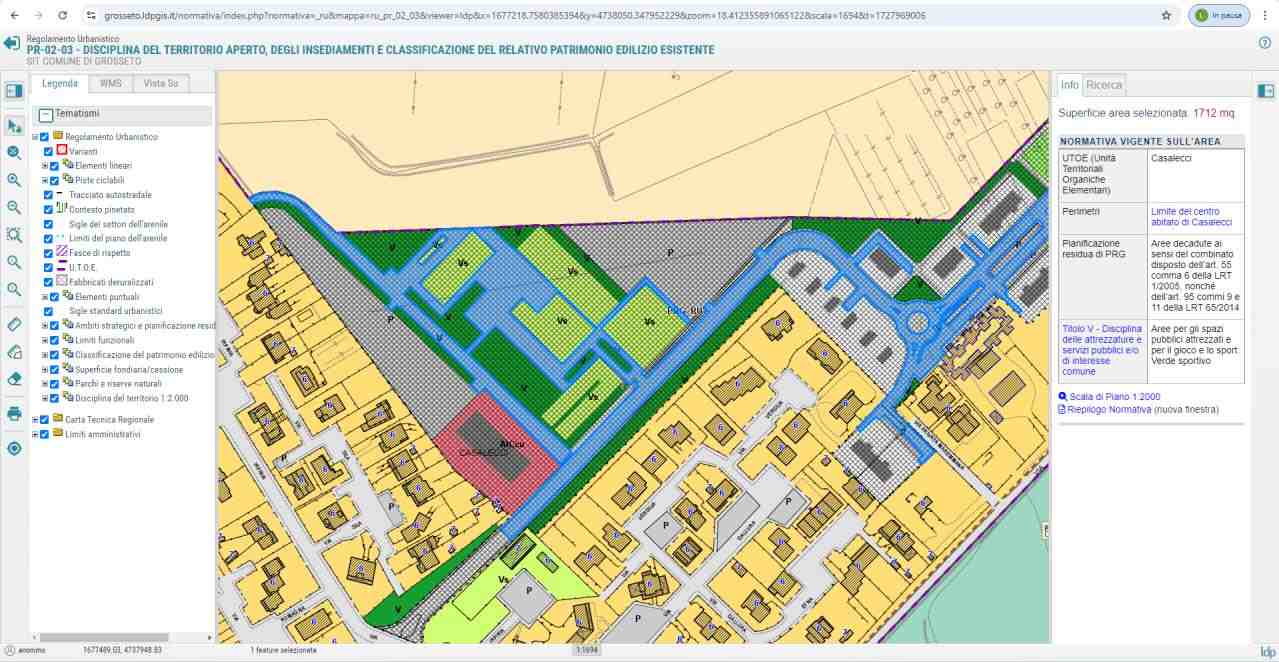Image resolution: width=1279 pixels, height=662 pixels.
Task: Collapse the right info panel icon
Action: [x=1266, y=91]
